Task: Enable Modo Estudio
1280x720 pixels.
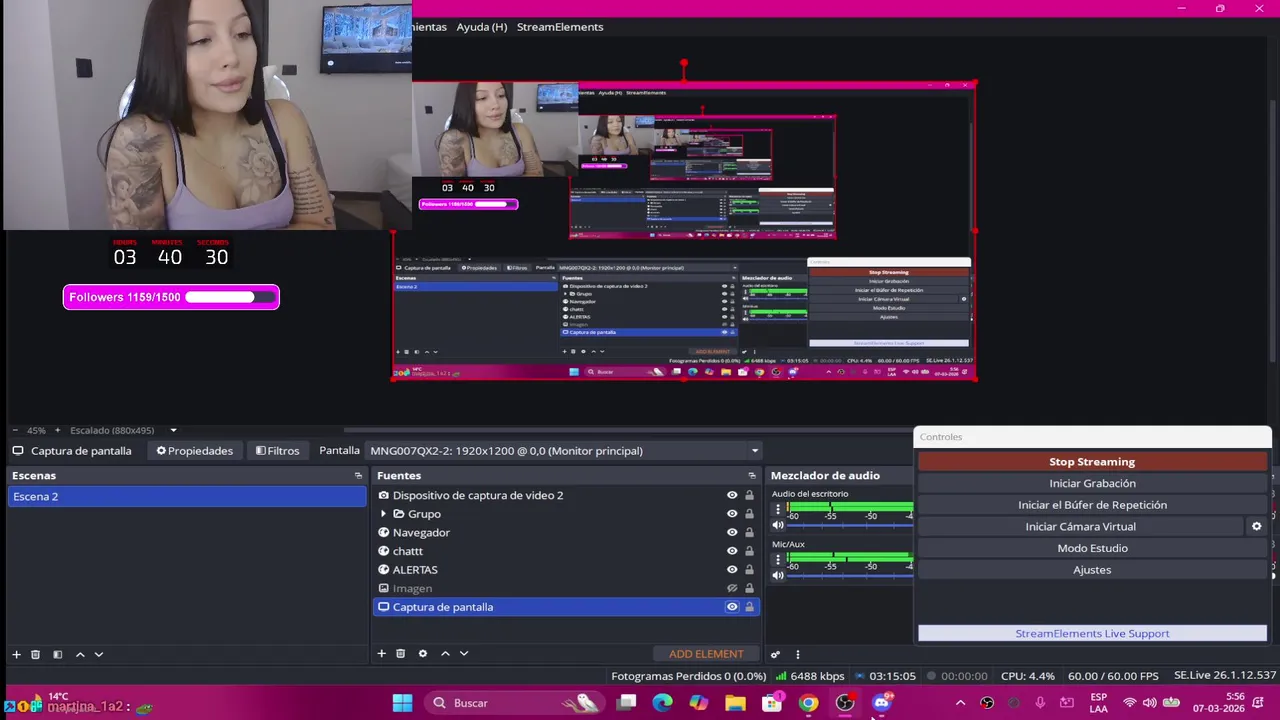Action: [x=1092, y=548]
